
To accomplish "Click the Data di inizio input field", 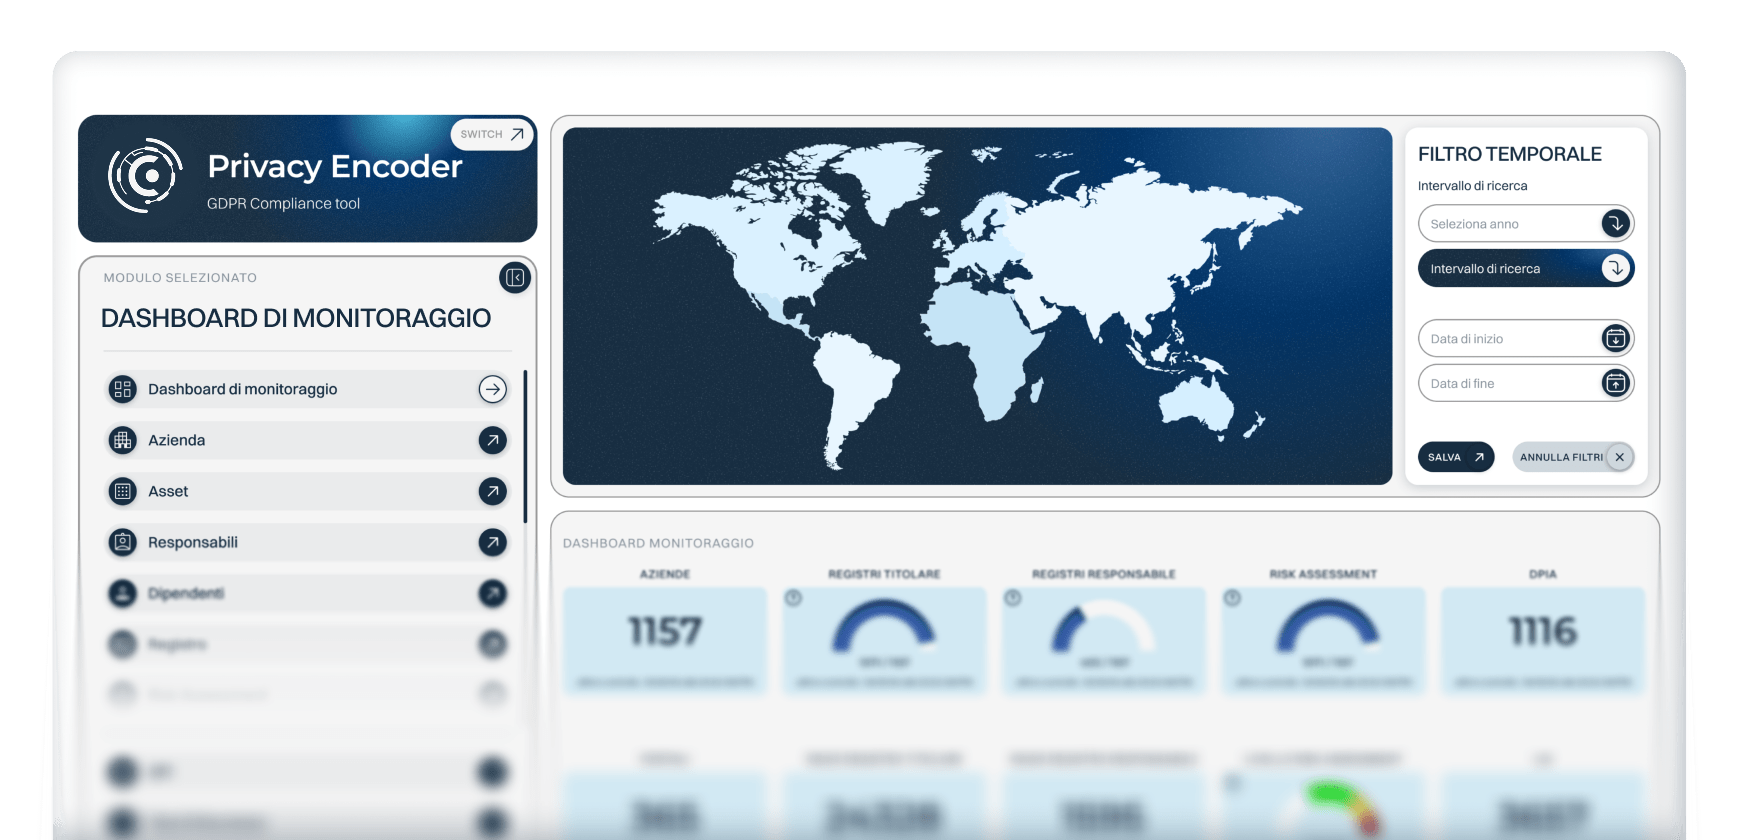I will tap(1525, 338).
